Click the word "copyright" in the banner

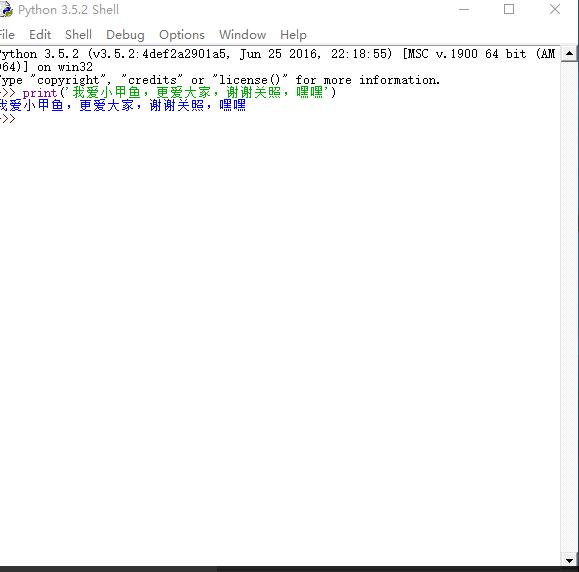(x=68, y=80)
